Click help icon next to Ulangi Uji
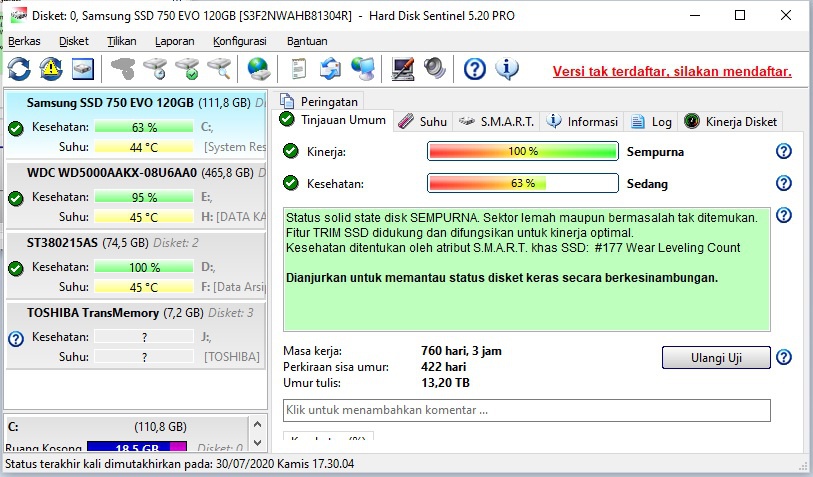The height and width of the screenshot is (477, 813). click(783, 357)
